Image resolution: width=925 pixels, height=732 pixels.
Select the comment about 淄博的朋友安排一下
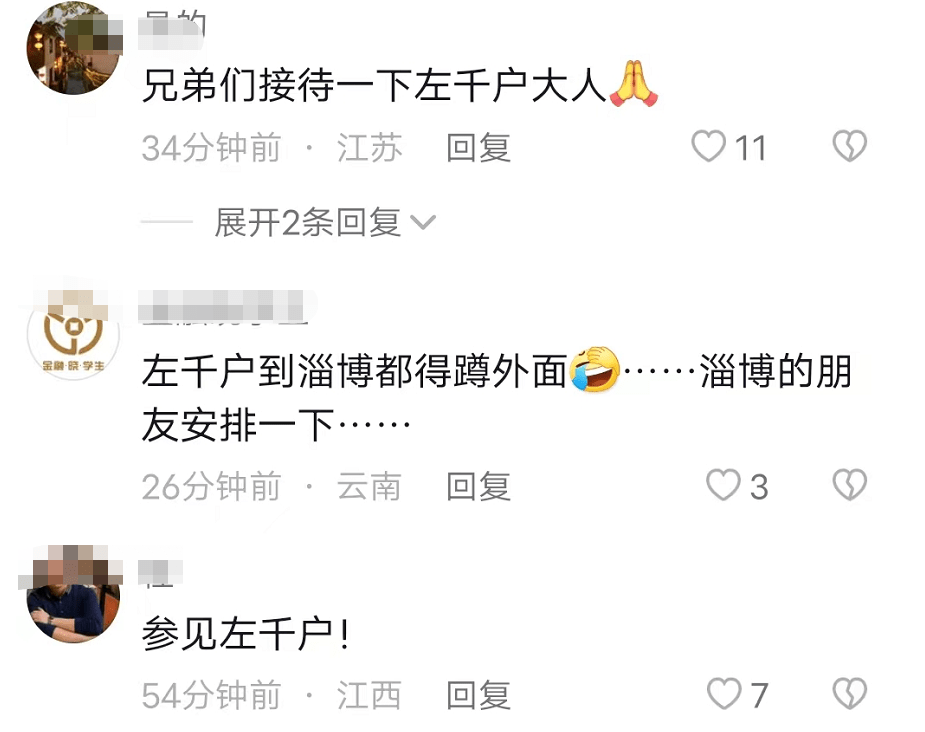coord(497,398)
